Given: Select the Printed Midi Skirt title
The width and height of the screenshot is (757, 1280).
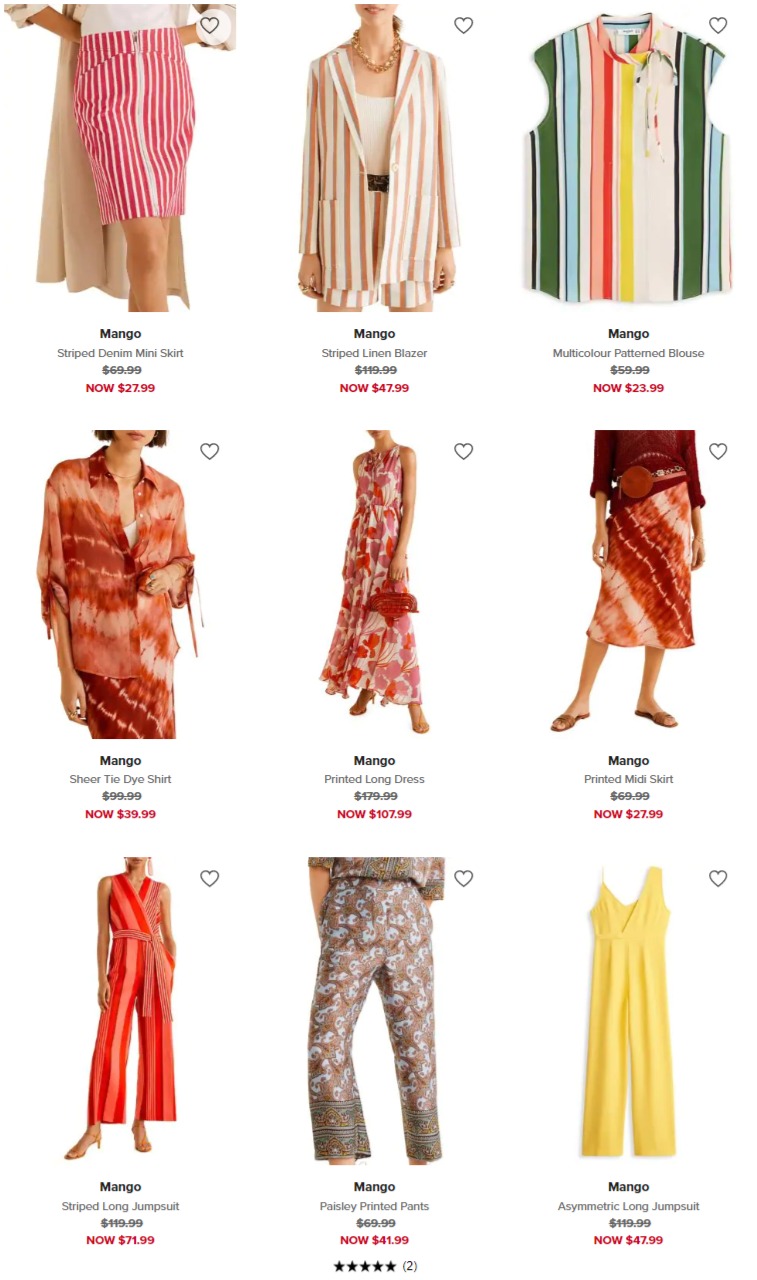Looking at the screenshot, I should (x=628, y=779).
